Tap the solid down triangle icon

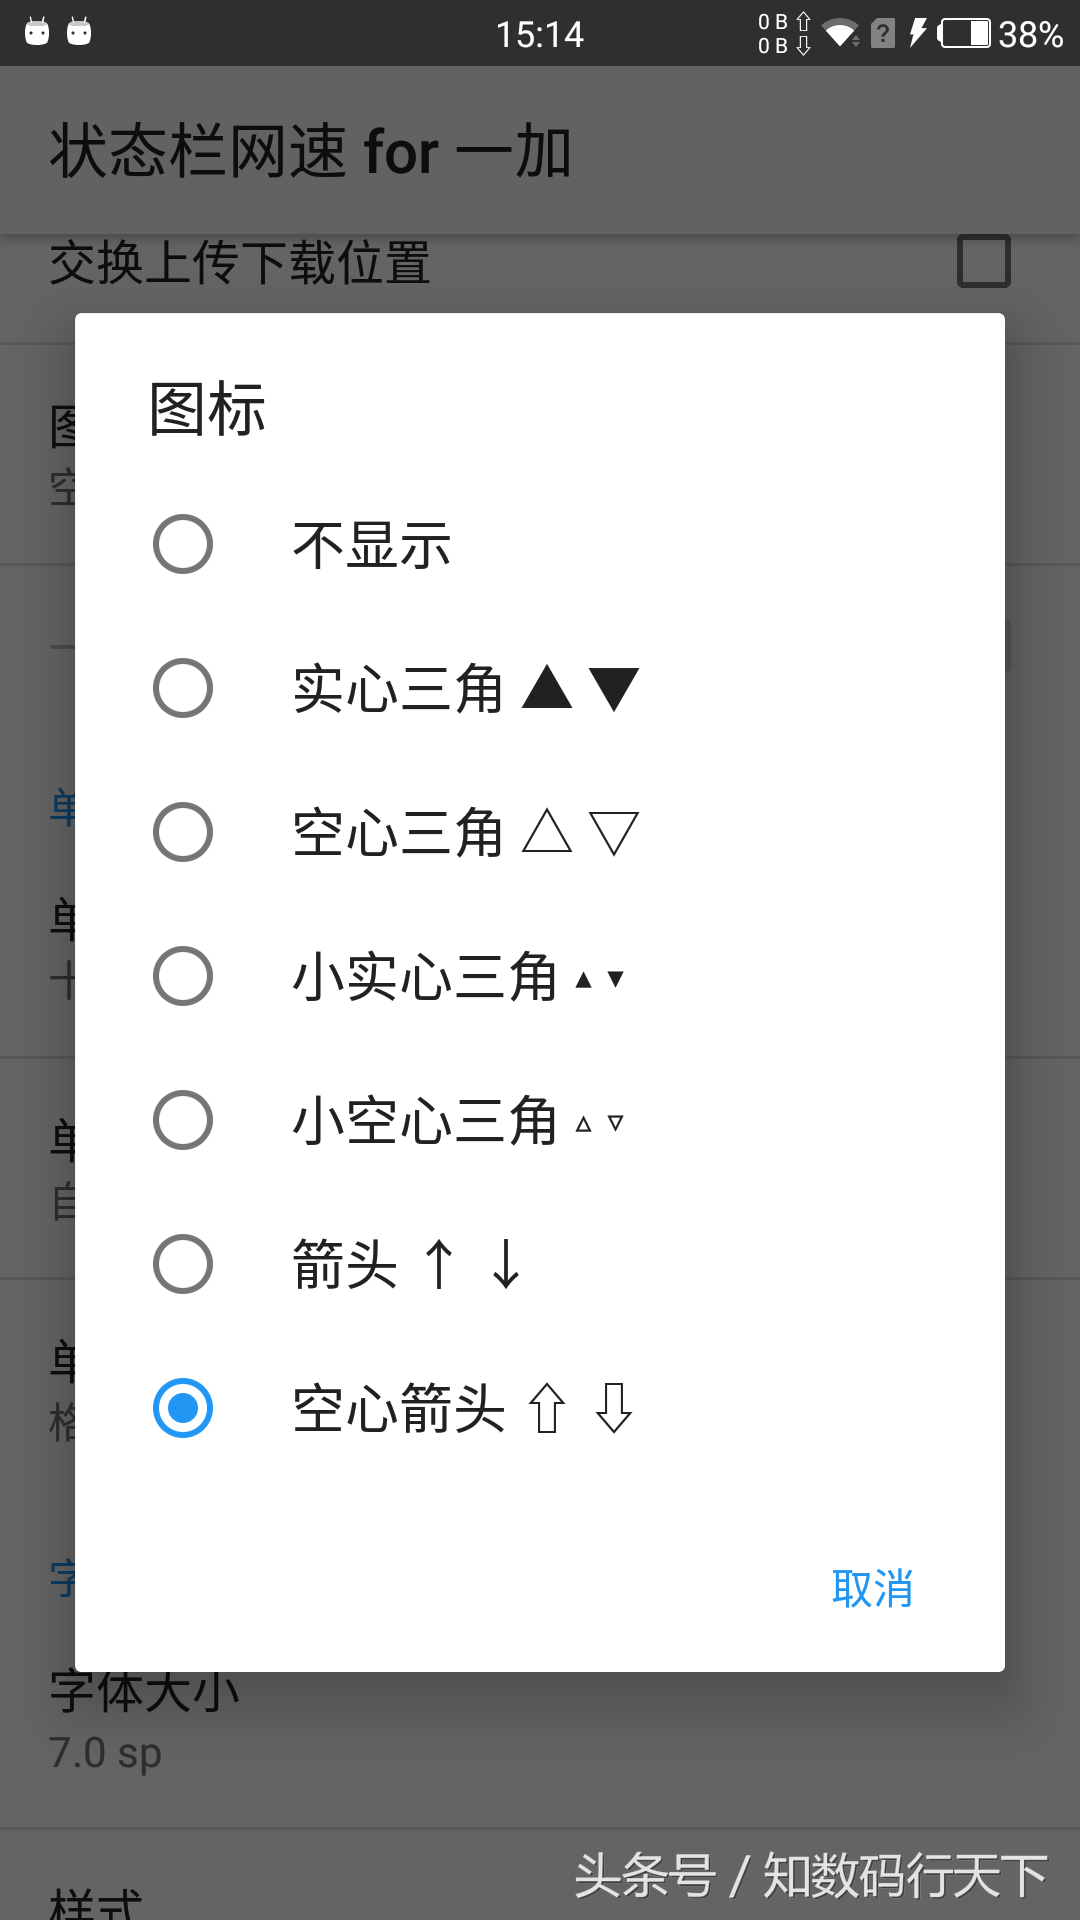[x=614, y=690]
